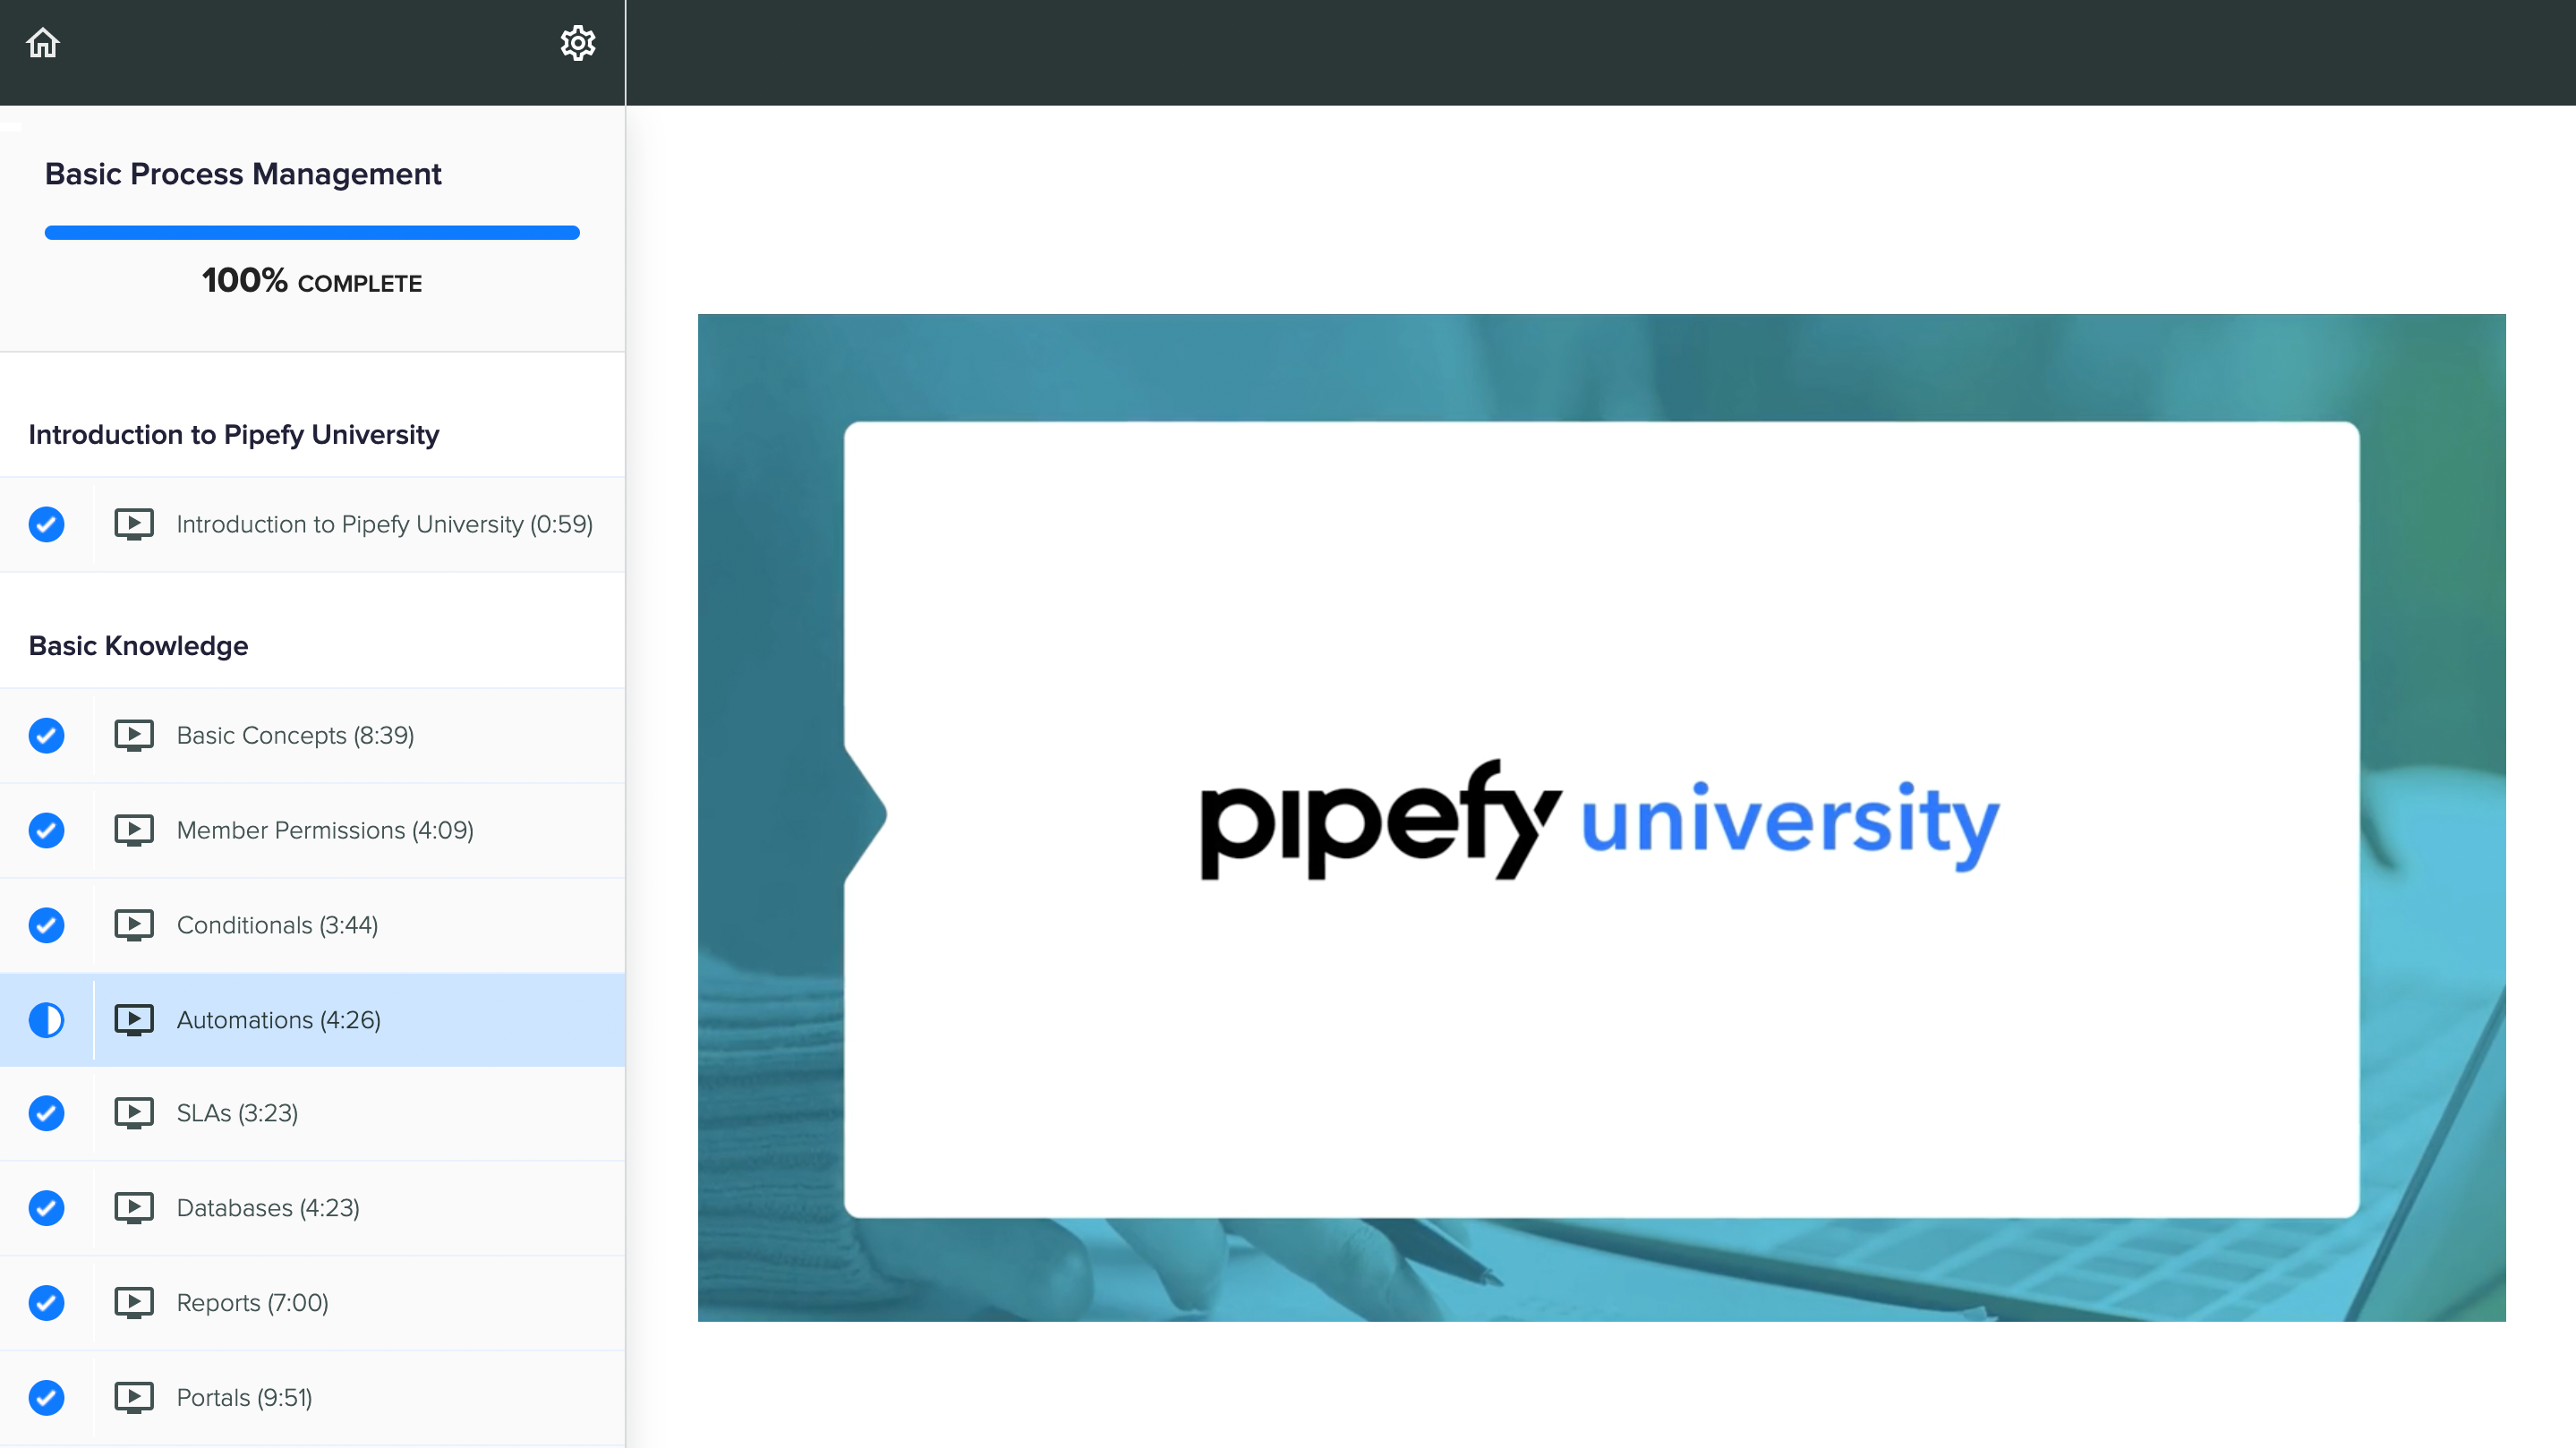Image resolution: width=2576 pixels, height=1448 pixels.
Task: Open the Basic Concepts (8:39) lesson
Action: tap(312, 735)
